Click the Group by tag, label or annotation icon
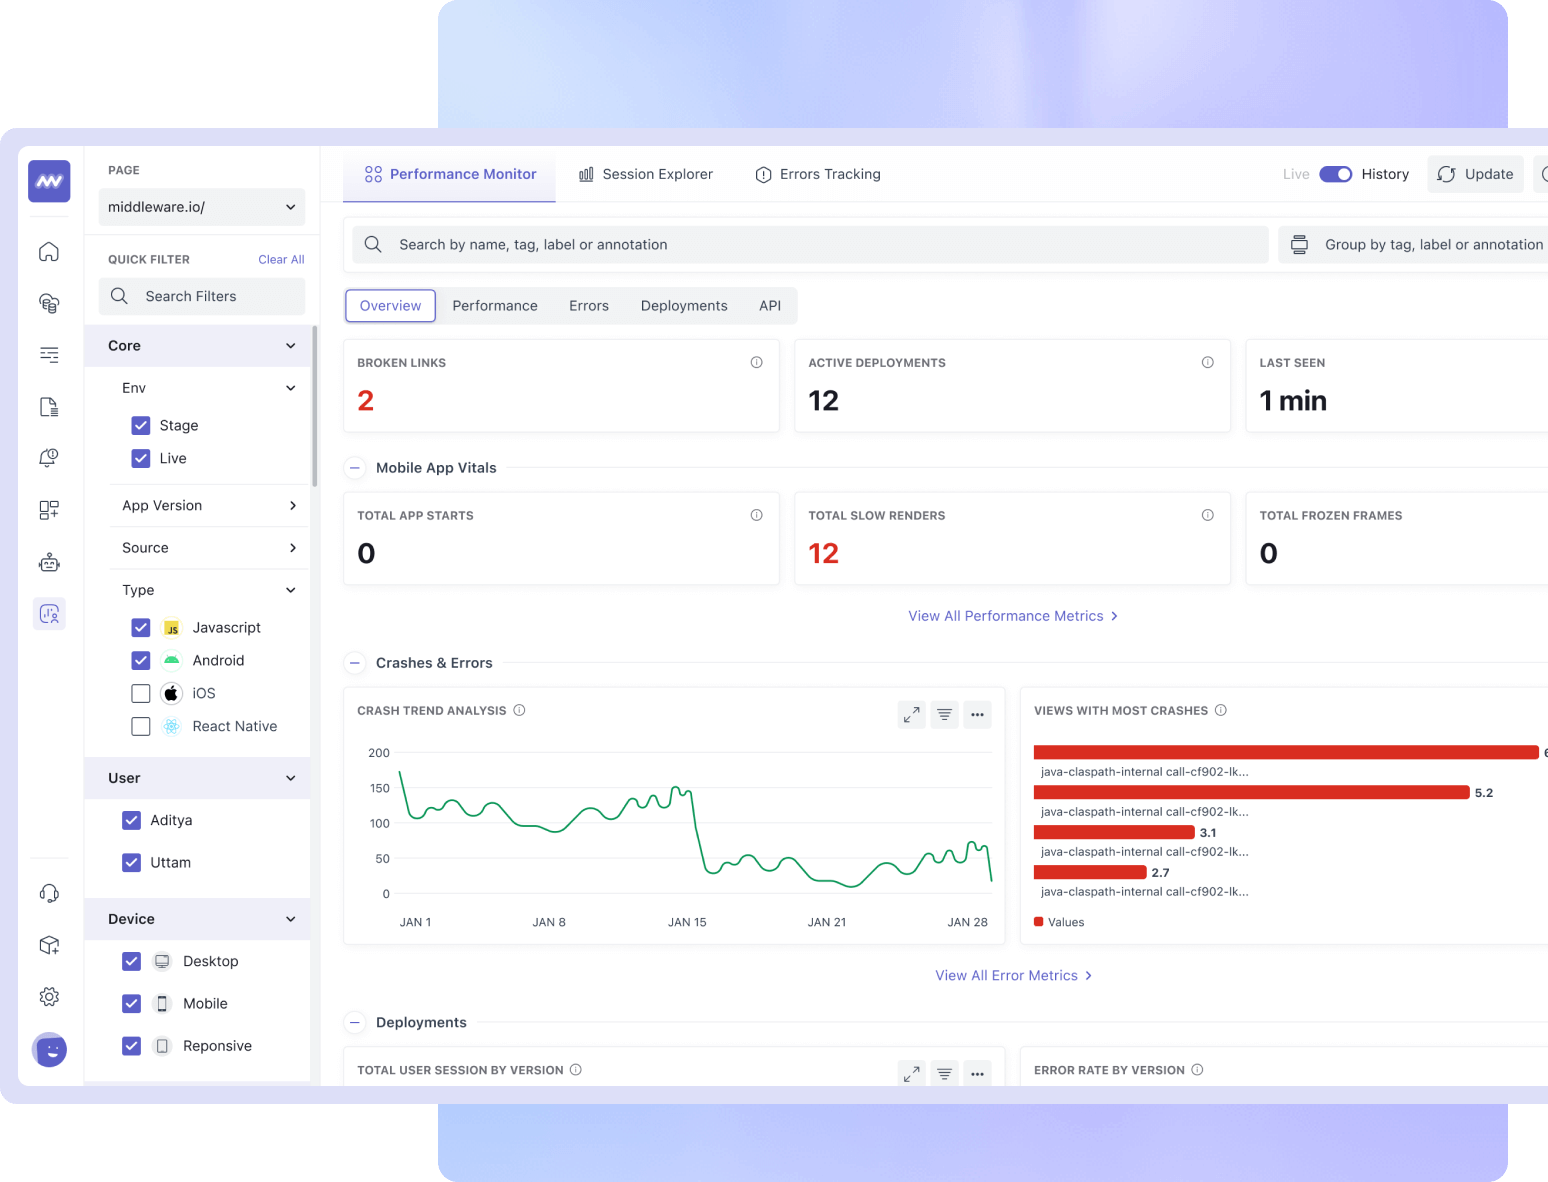 [x=1298, y=244]
